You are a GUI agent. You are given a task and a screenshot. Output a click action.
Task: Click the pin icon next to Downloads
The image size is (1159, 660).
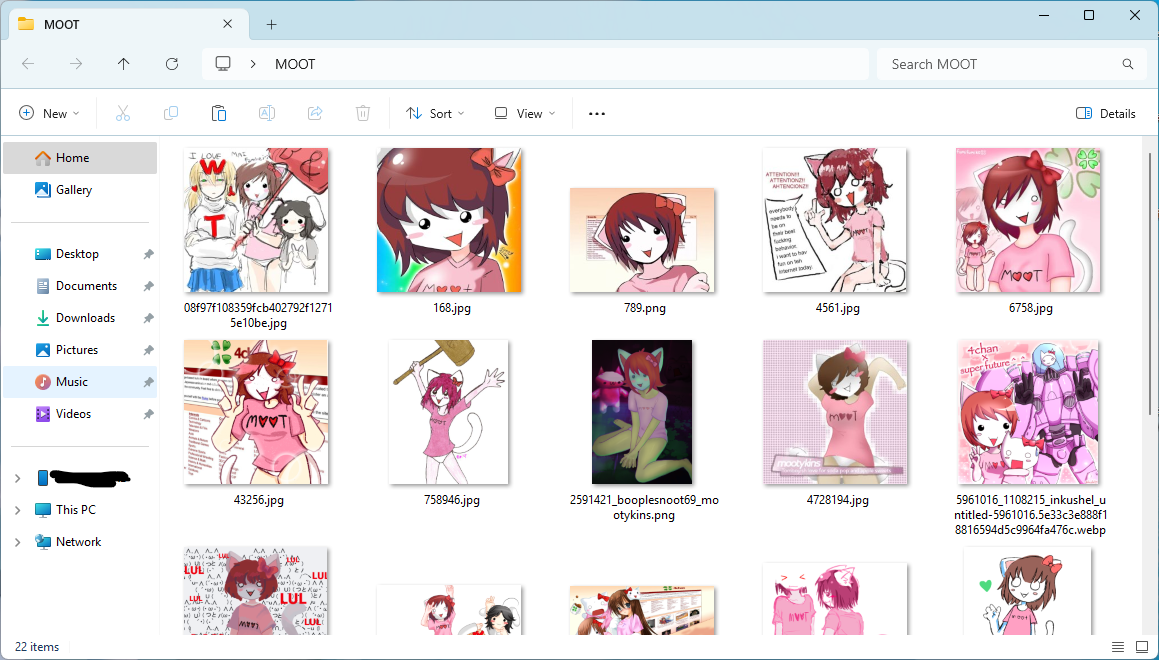(x=148, y=318)
